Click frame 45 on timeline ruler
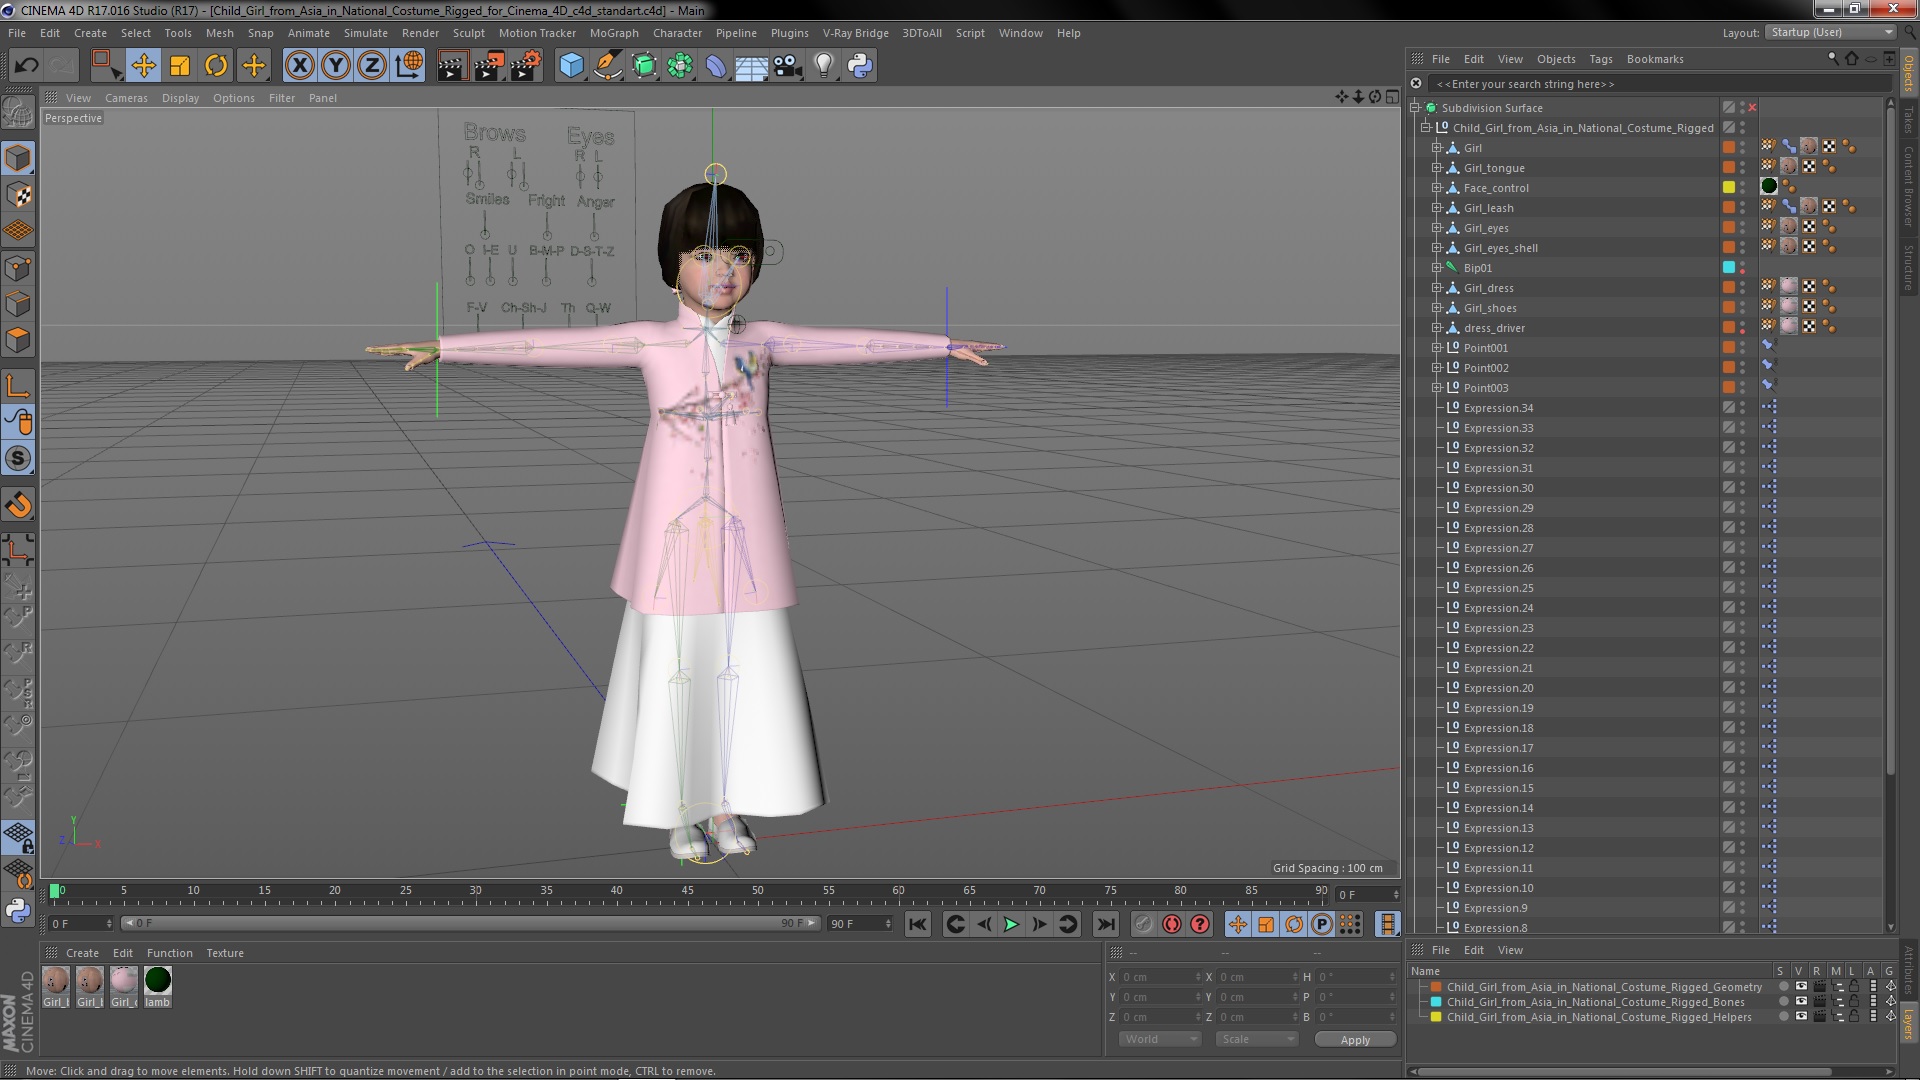Screen dimensions: 1920x1080 click(687, 890)
